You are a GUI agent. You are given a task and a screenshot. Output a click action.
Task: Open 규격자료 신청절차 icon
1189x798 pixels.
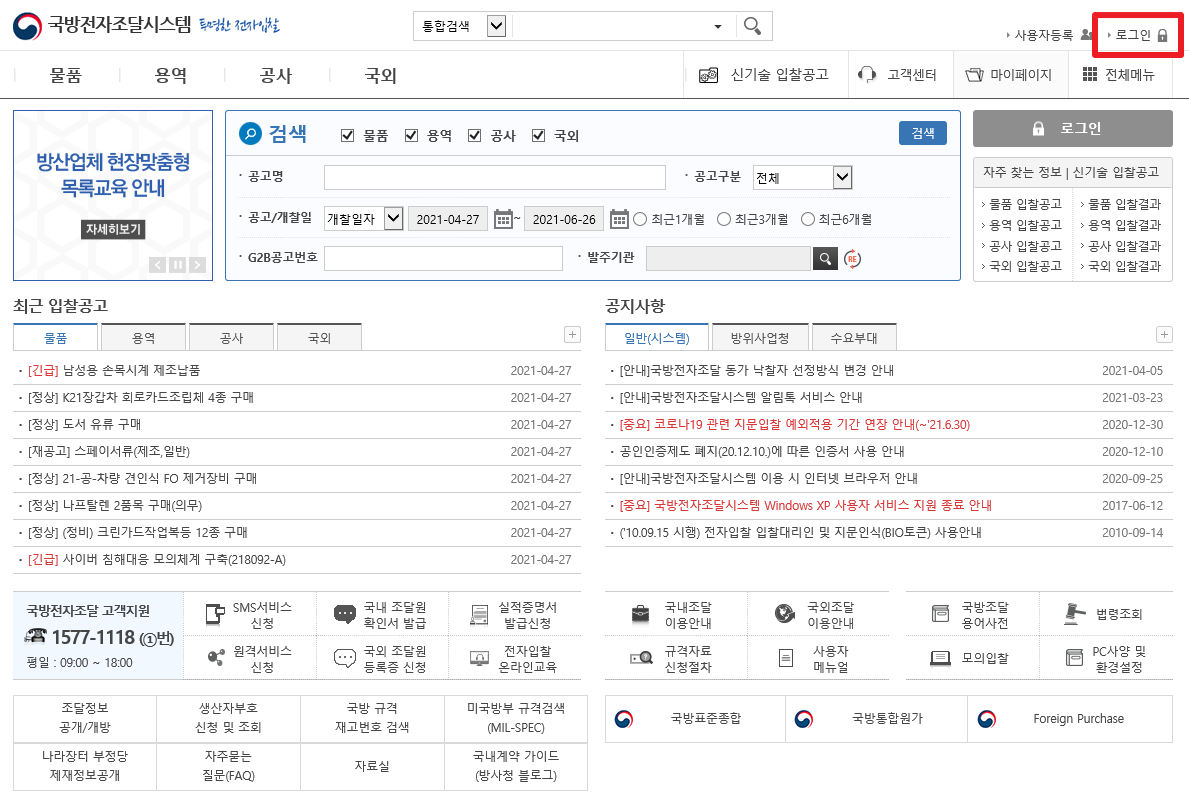(642, 658)
